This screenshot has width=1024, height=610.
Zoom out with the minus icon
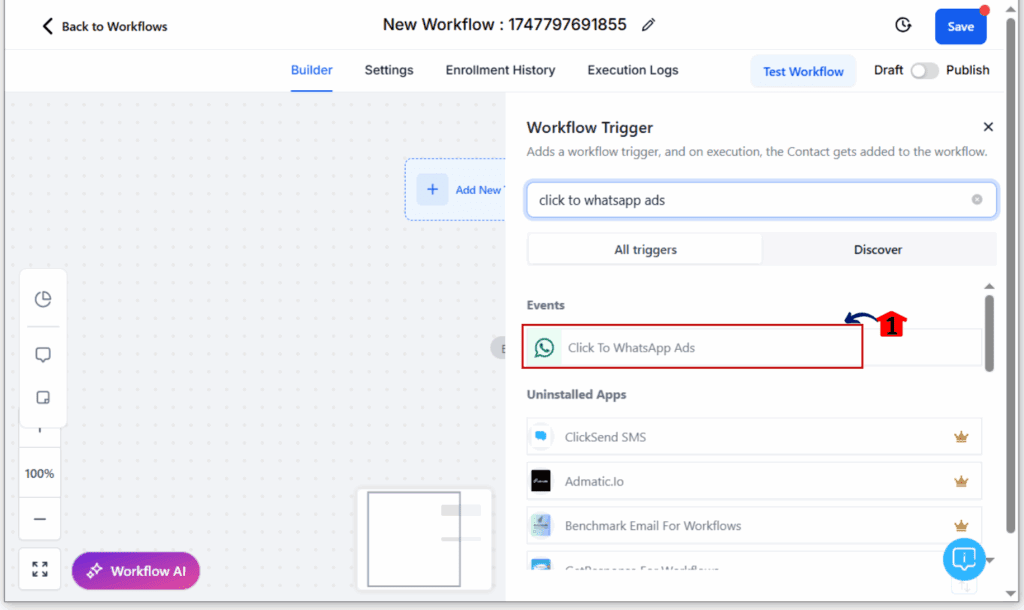40,519
